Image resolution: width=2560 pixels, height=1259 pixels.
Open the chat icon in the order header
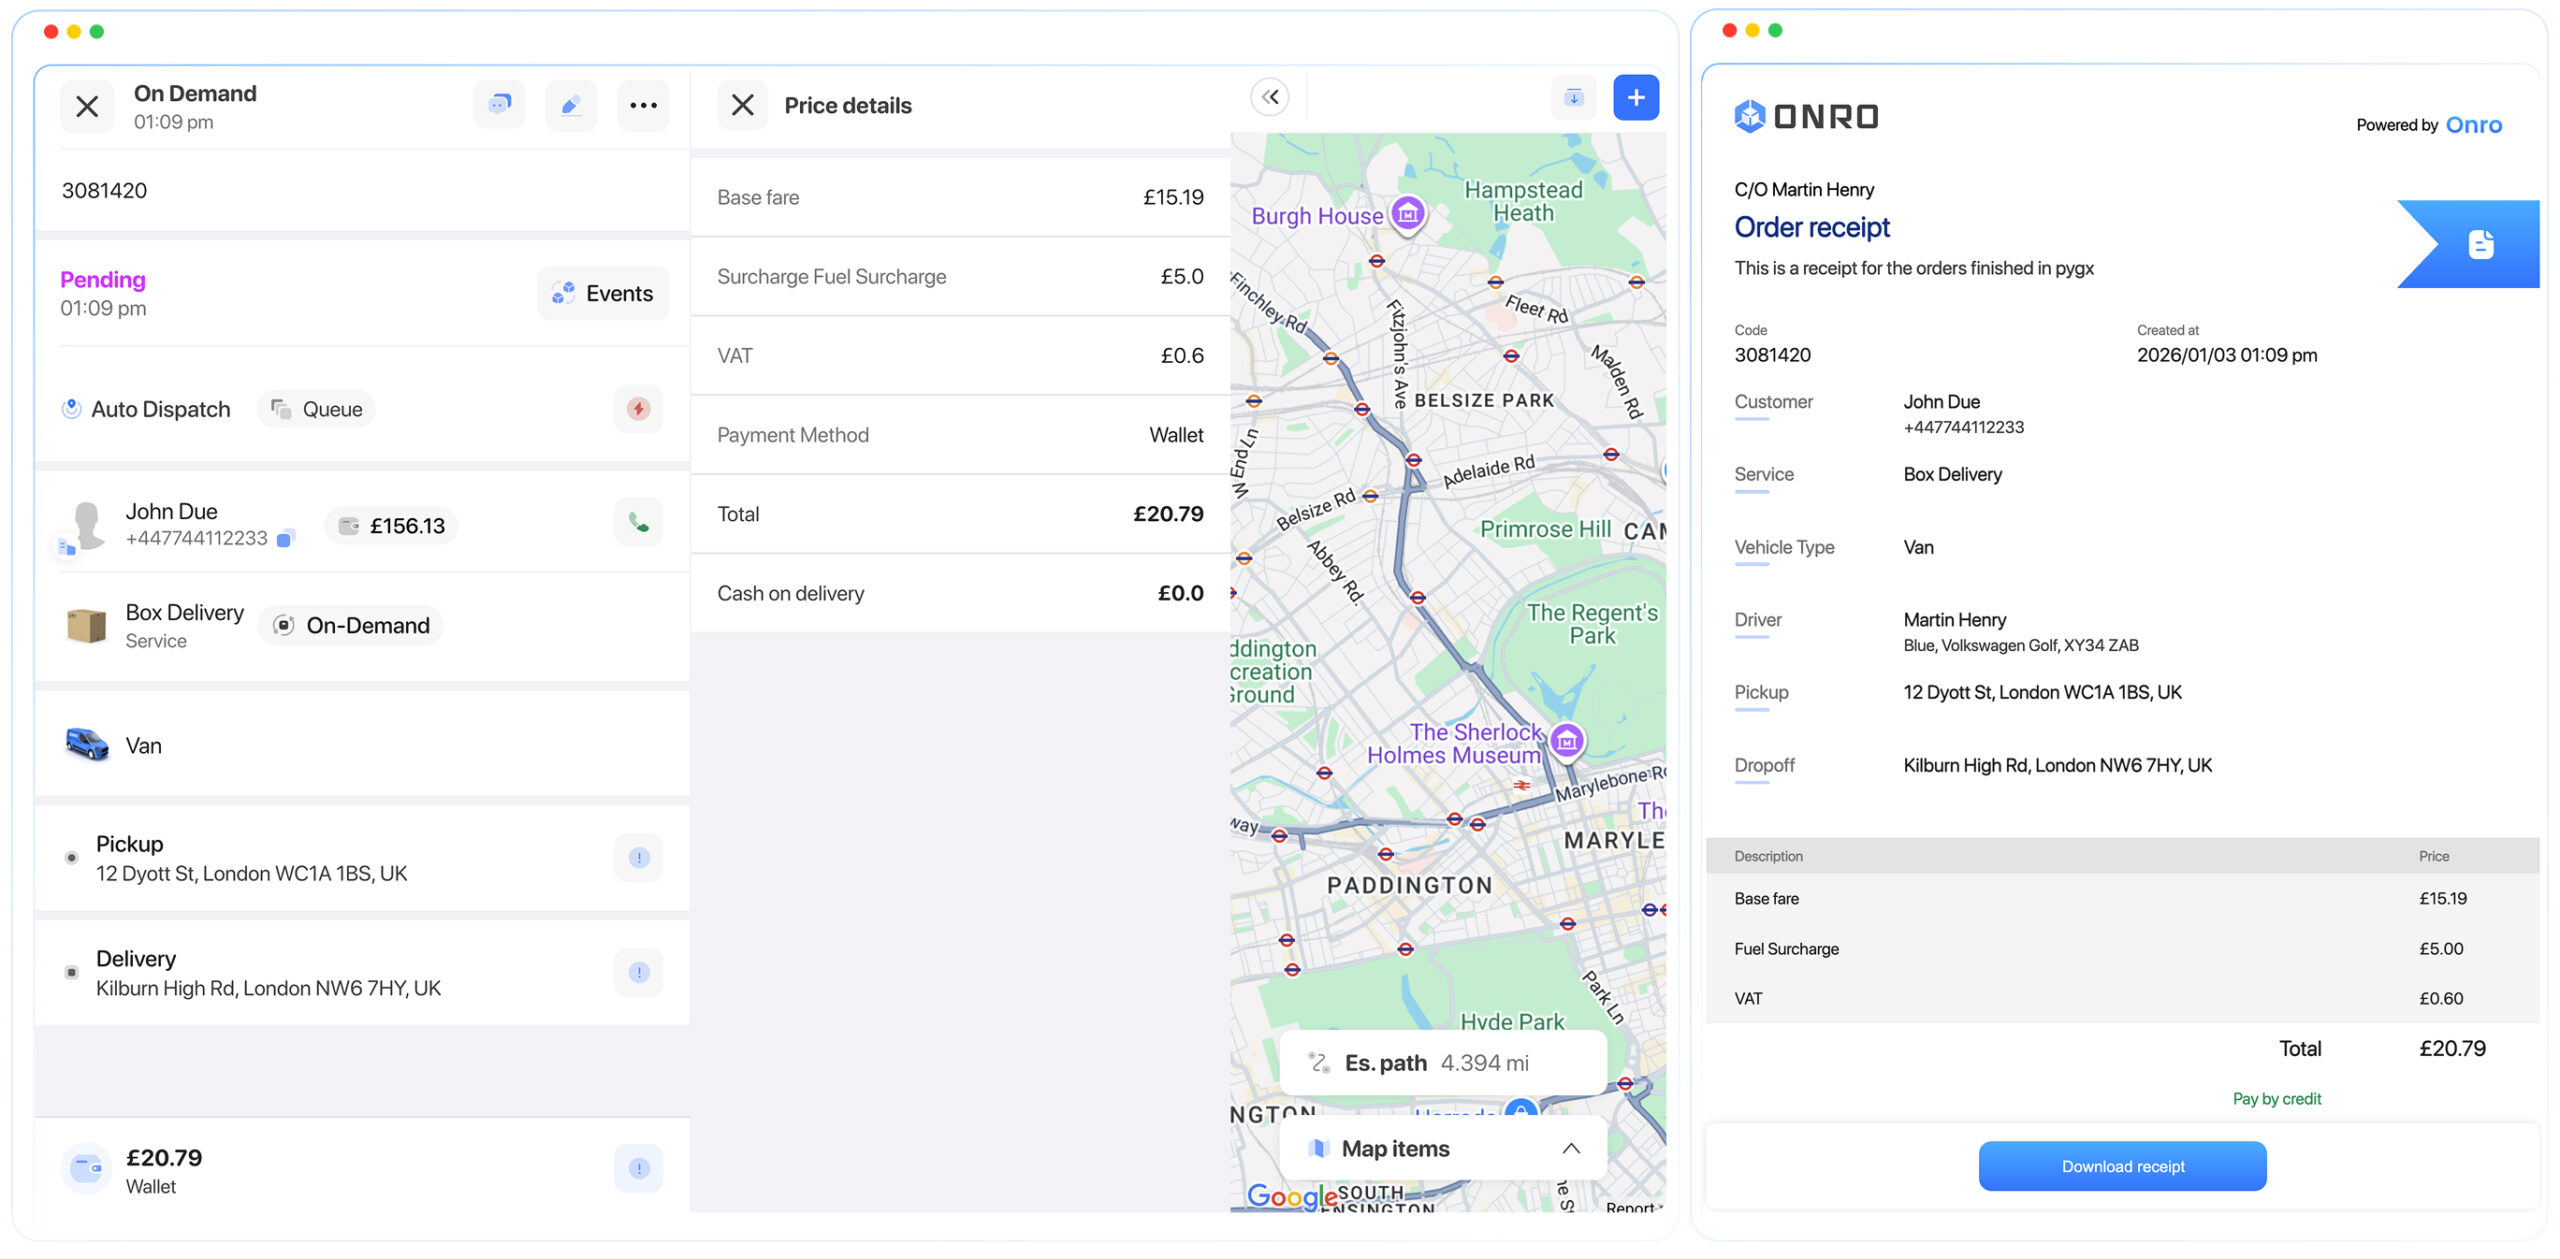pyautogui.click(x=498, y=104)
